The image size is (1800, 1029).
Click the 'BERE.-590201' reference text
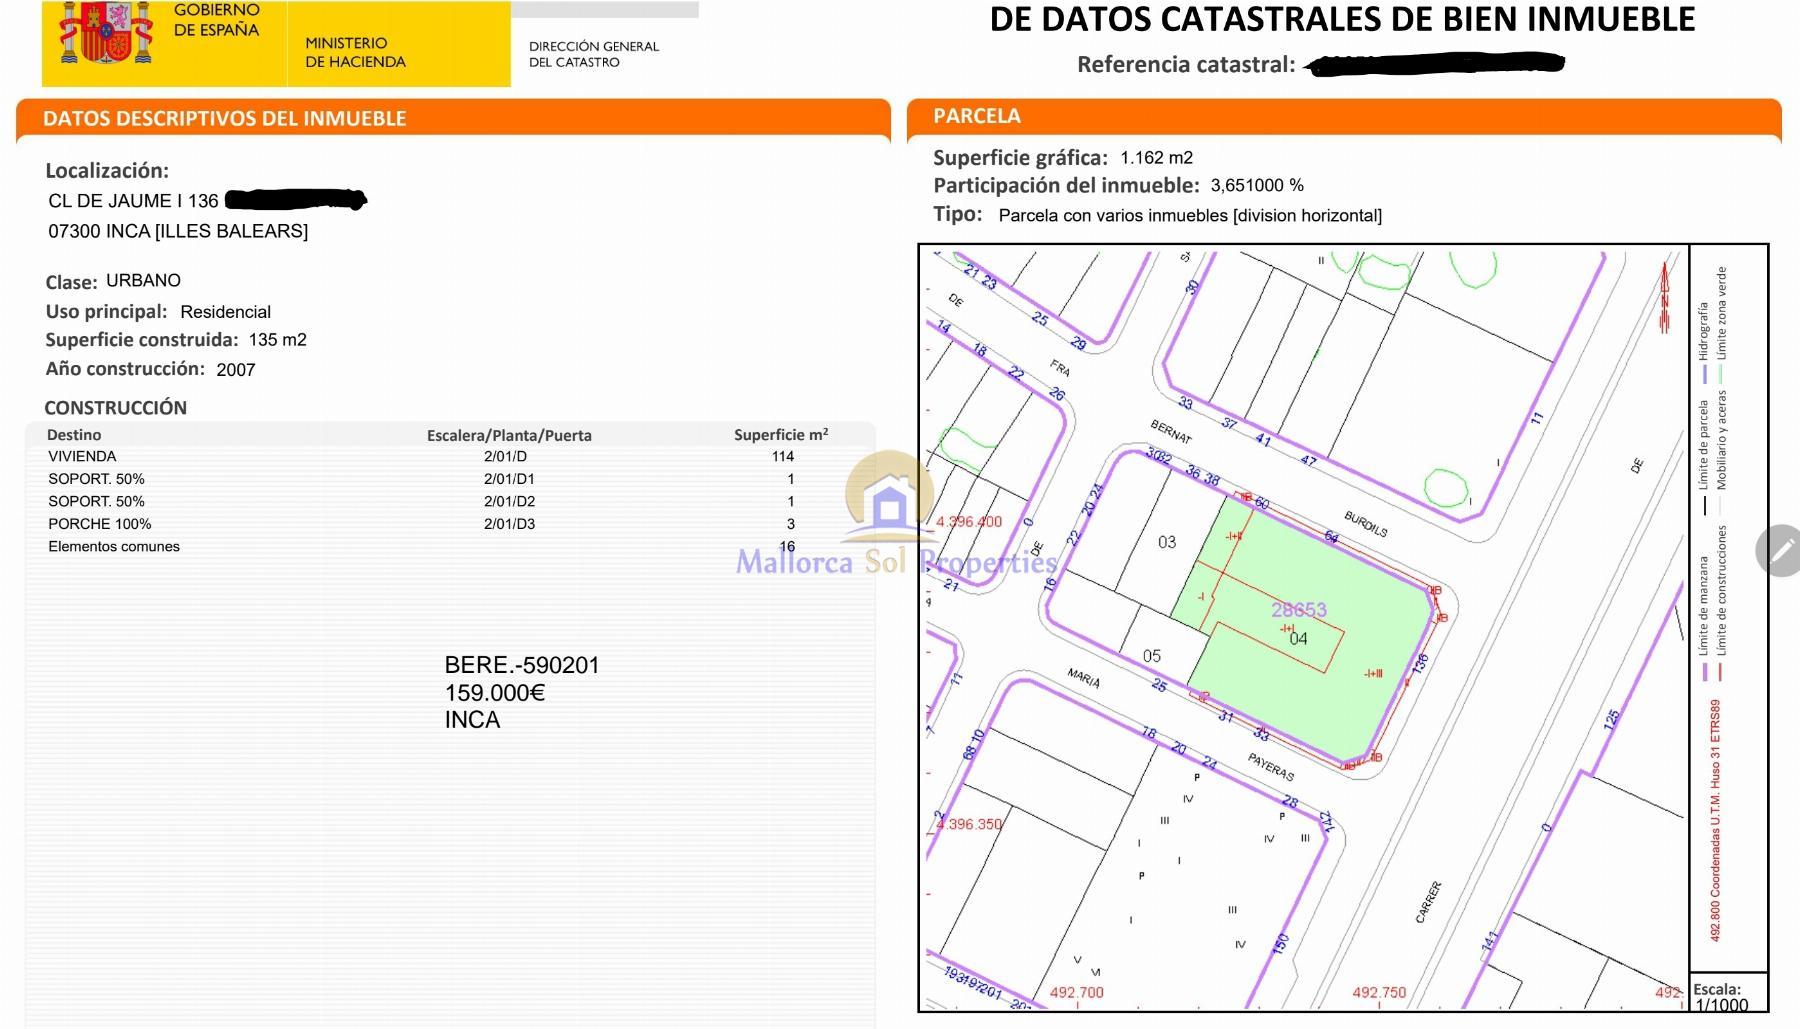pyautogui.click(x=522, y=665)
